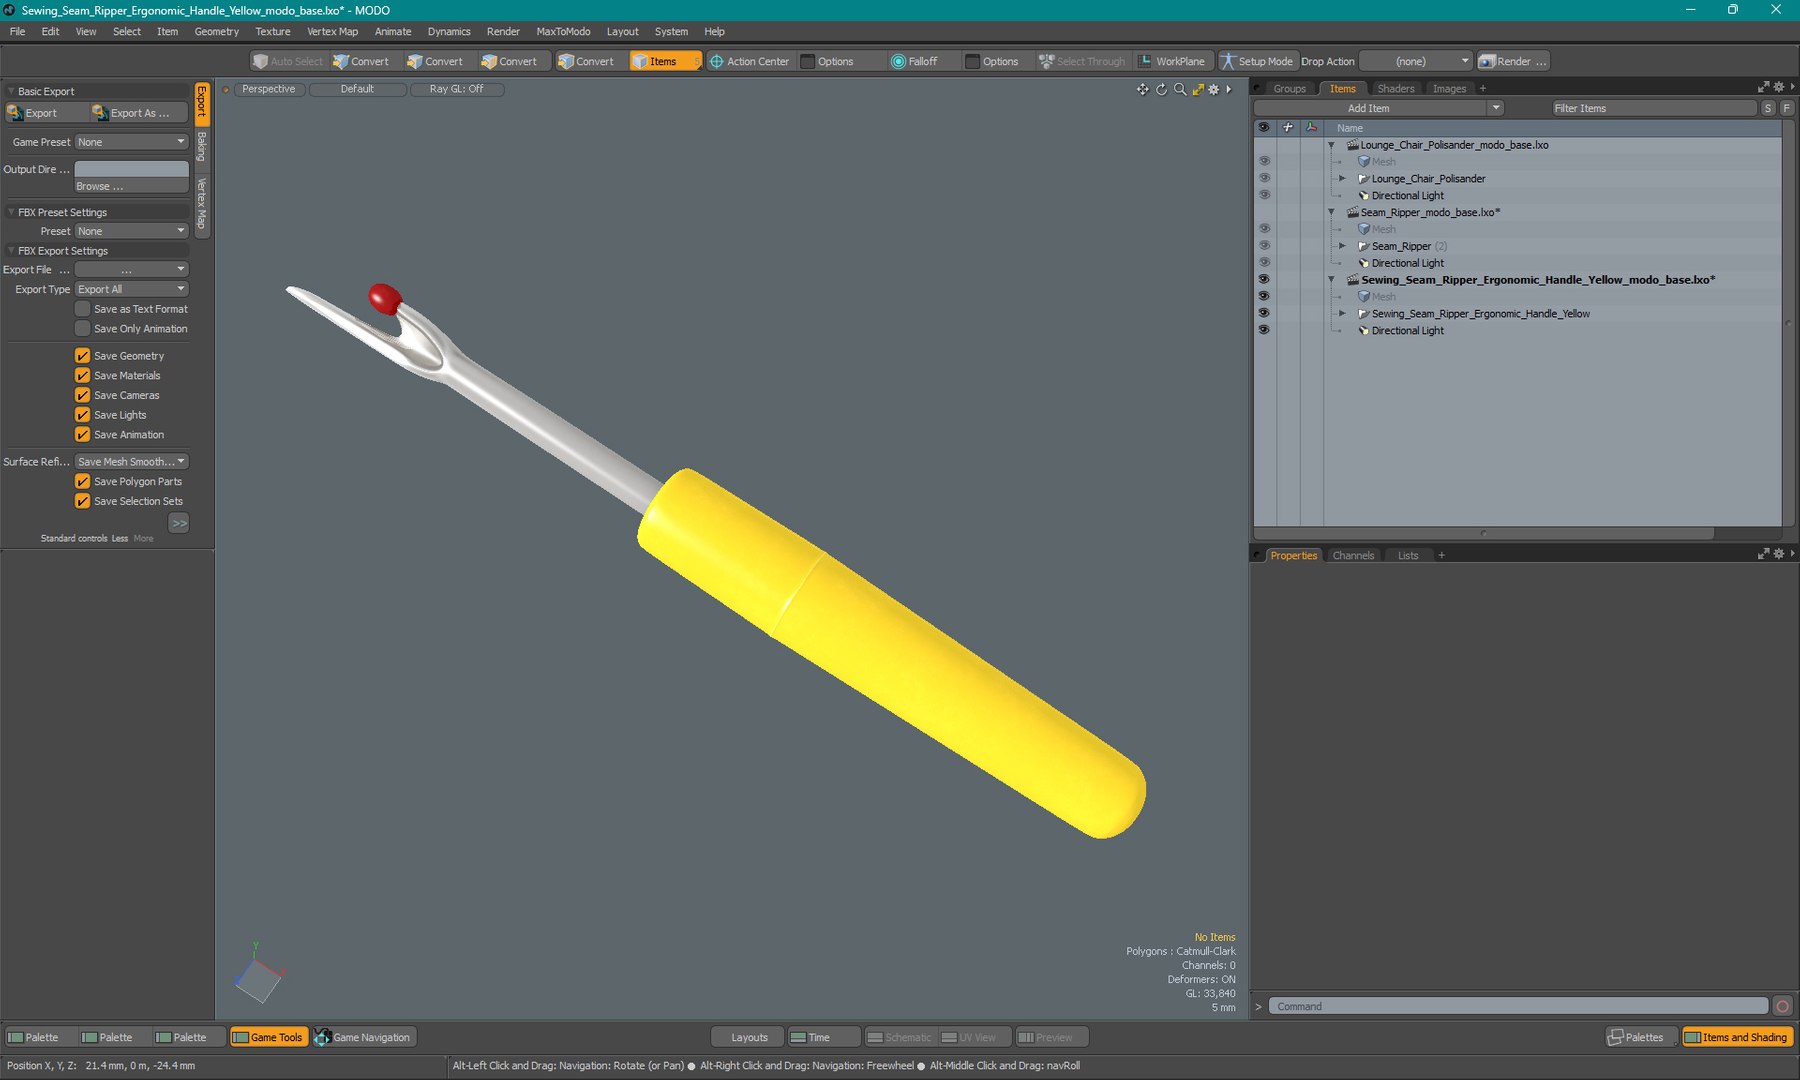Click the viewport pan/move icon
1800x1080 pixels.
coord(1142,89)
